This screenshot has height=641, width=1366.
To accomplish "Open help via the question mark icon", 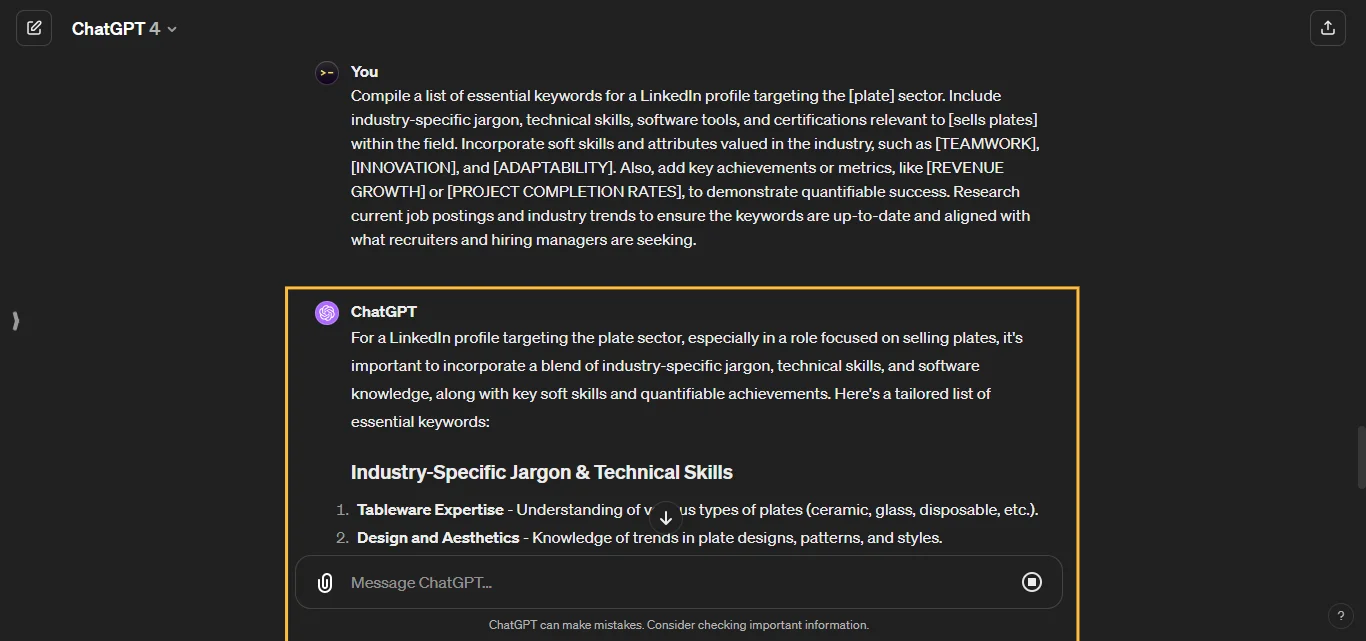I will click(x=1341, y=616).
